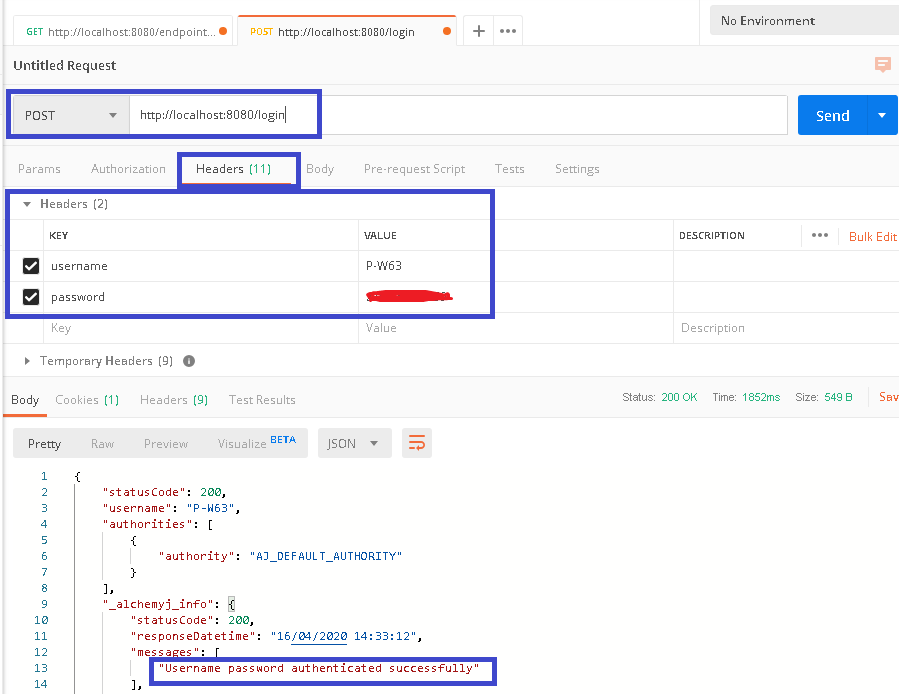Open a new request tab with plus icon
This screenshot has height=694, width=899.
[479, 31]
